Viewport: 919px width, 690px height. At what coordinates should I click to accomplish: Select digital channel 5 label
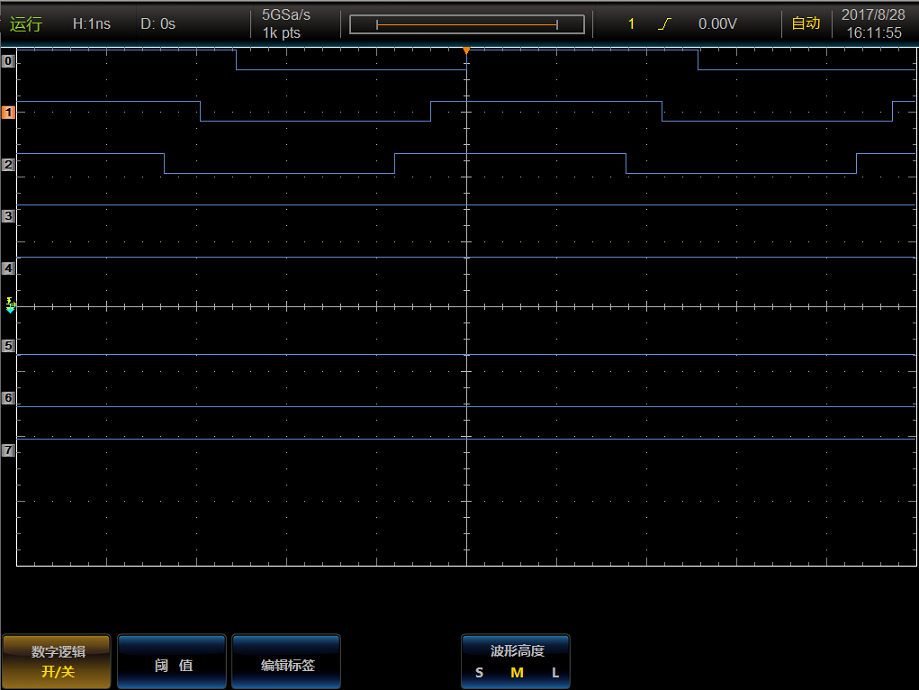[x=8, y=345]
